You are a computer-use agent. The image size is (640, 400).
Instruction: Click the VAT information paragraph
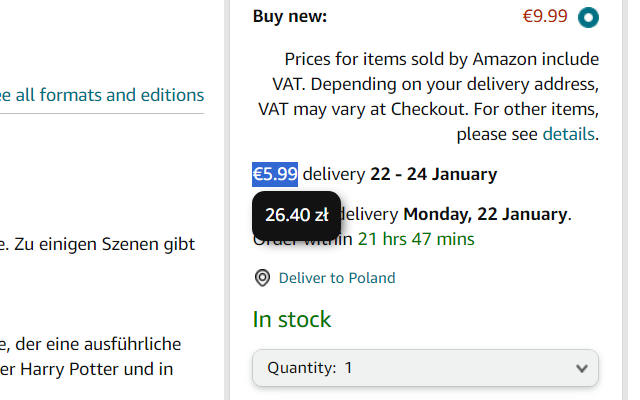tap(430, 96)
